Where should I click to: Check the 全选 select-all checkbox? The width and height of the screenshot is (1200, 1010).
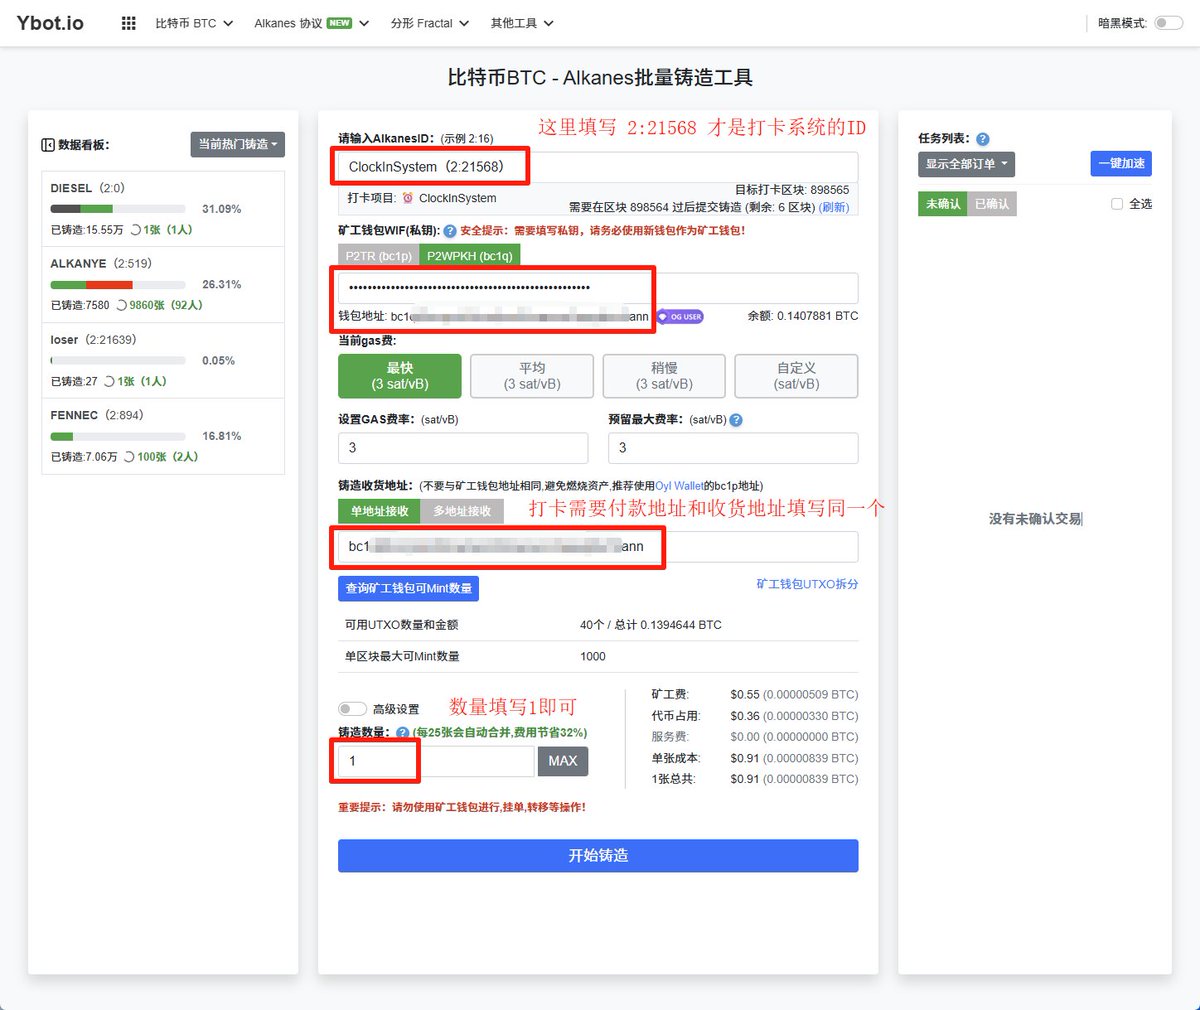[1117, 204]
